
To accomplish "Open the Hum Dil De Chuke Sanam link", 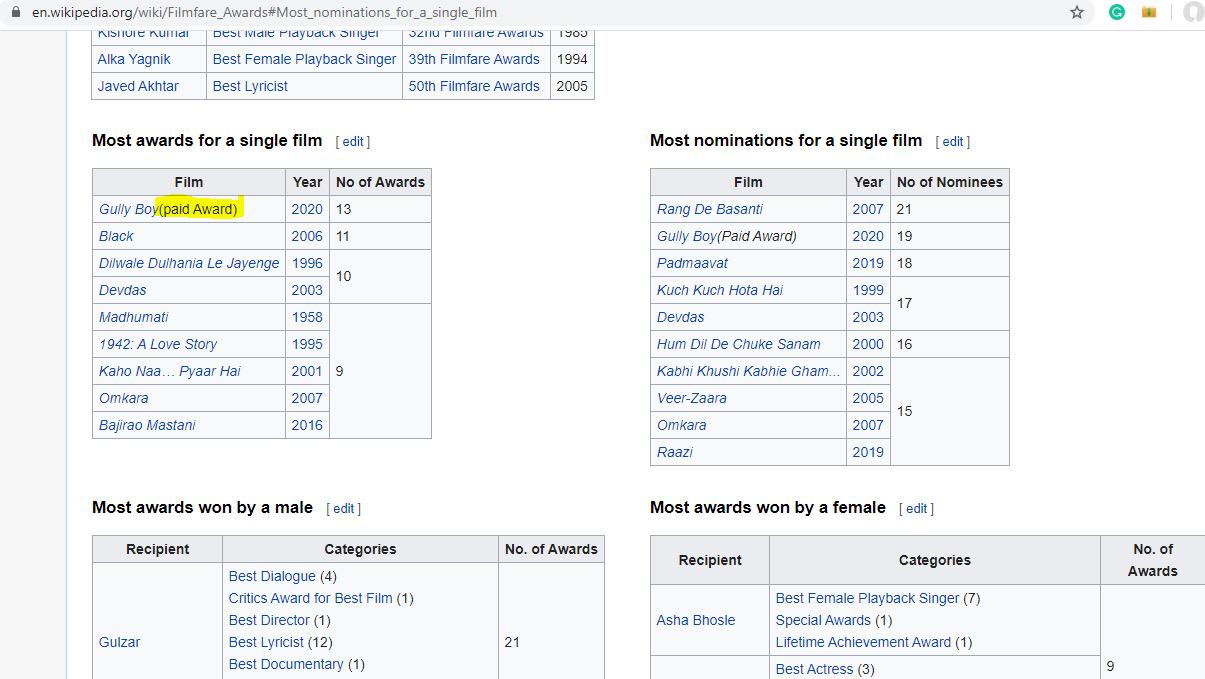I will [739, 344].
